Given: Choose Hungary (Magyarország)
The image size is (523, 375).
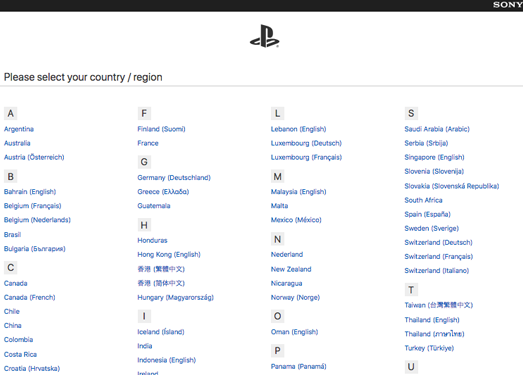Looking at the screenshot, I should pyautogui.click(x=175, y=297).
